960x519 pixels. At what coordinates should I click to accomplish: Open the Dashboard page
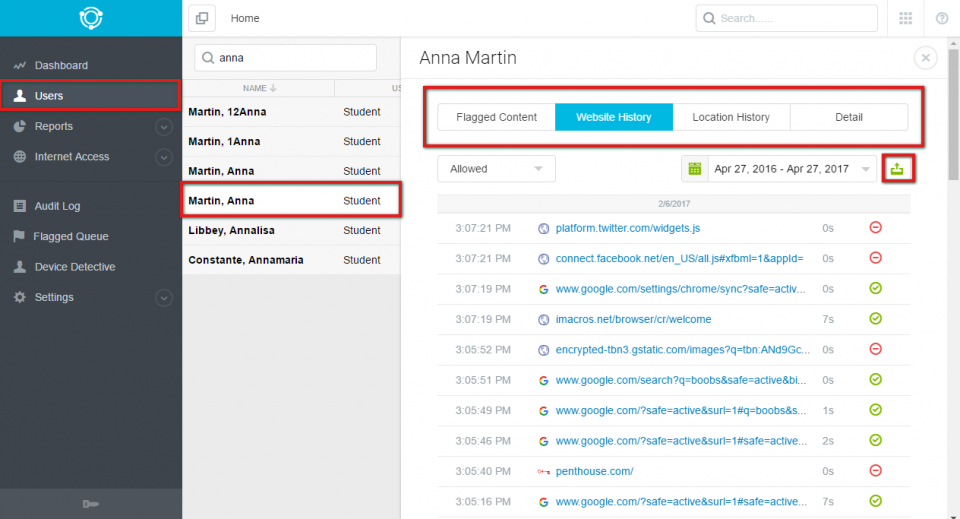(x=61, y=65)
